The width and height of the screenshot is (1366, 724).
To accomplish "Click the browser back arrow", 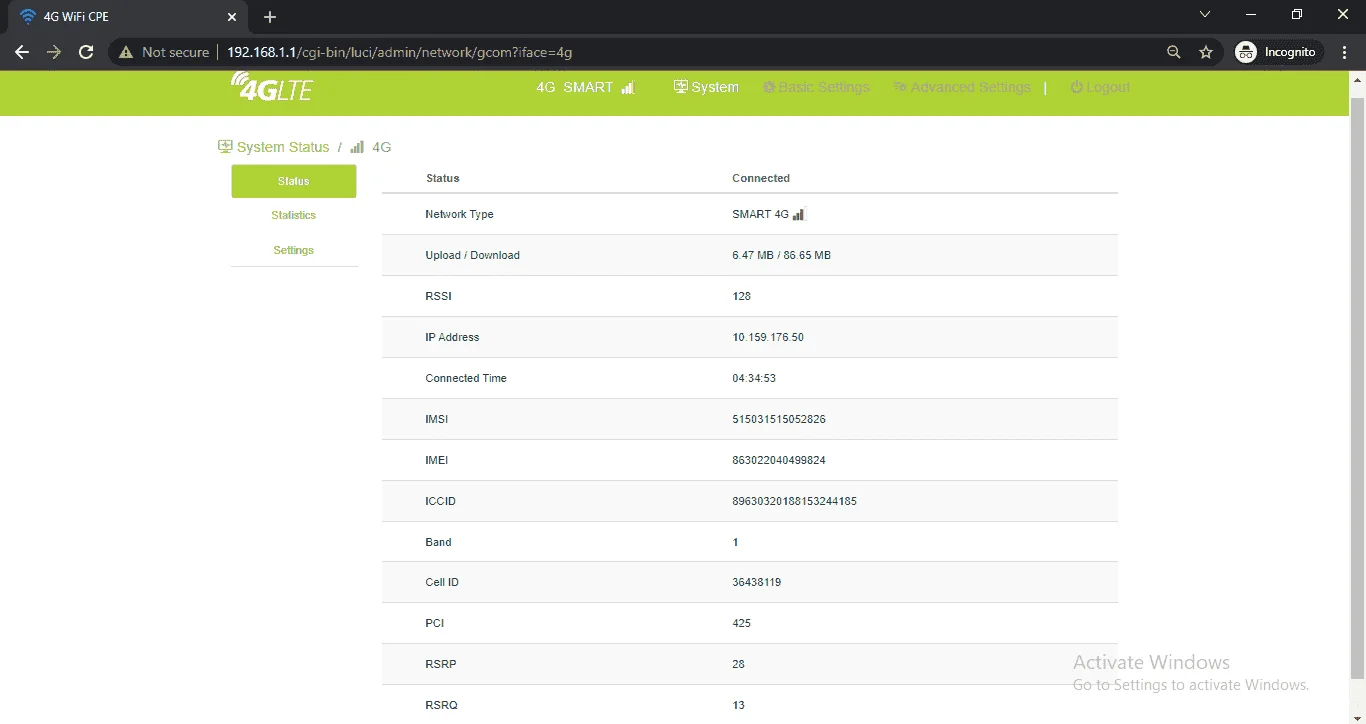I will click(22, 52).
